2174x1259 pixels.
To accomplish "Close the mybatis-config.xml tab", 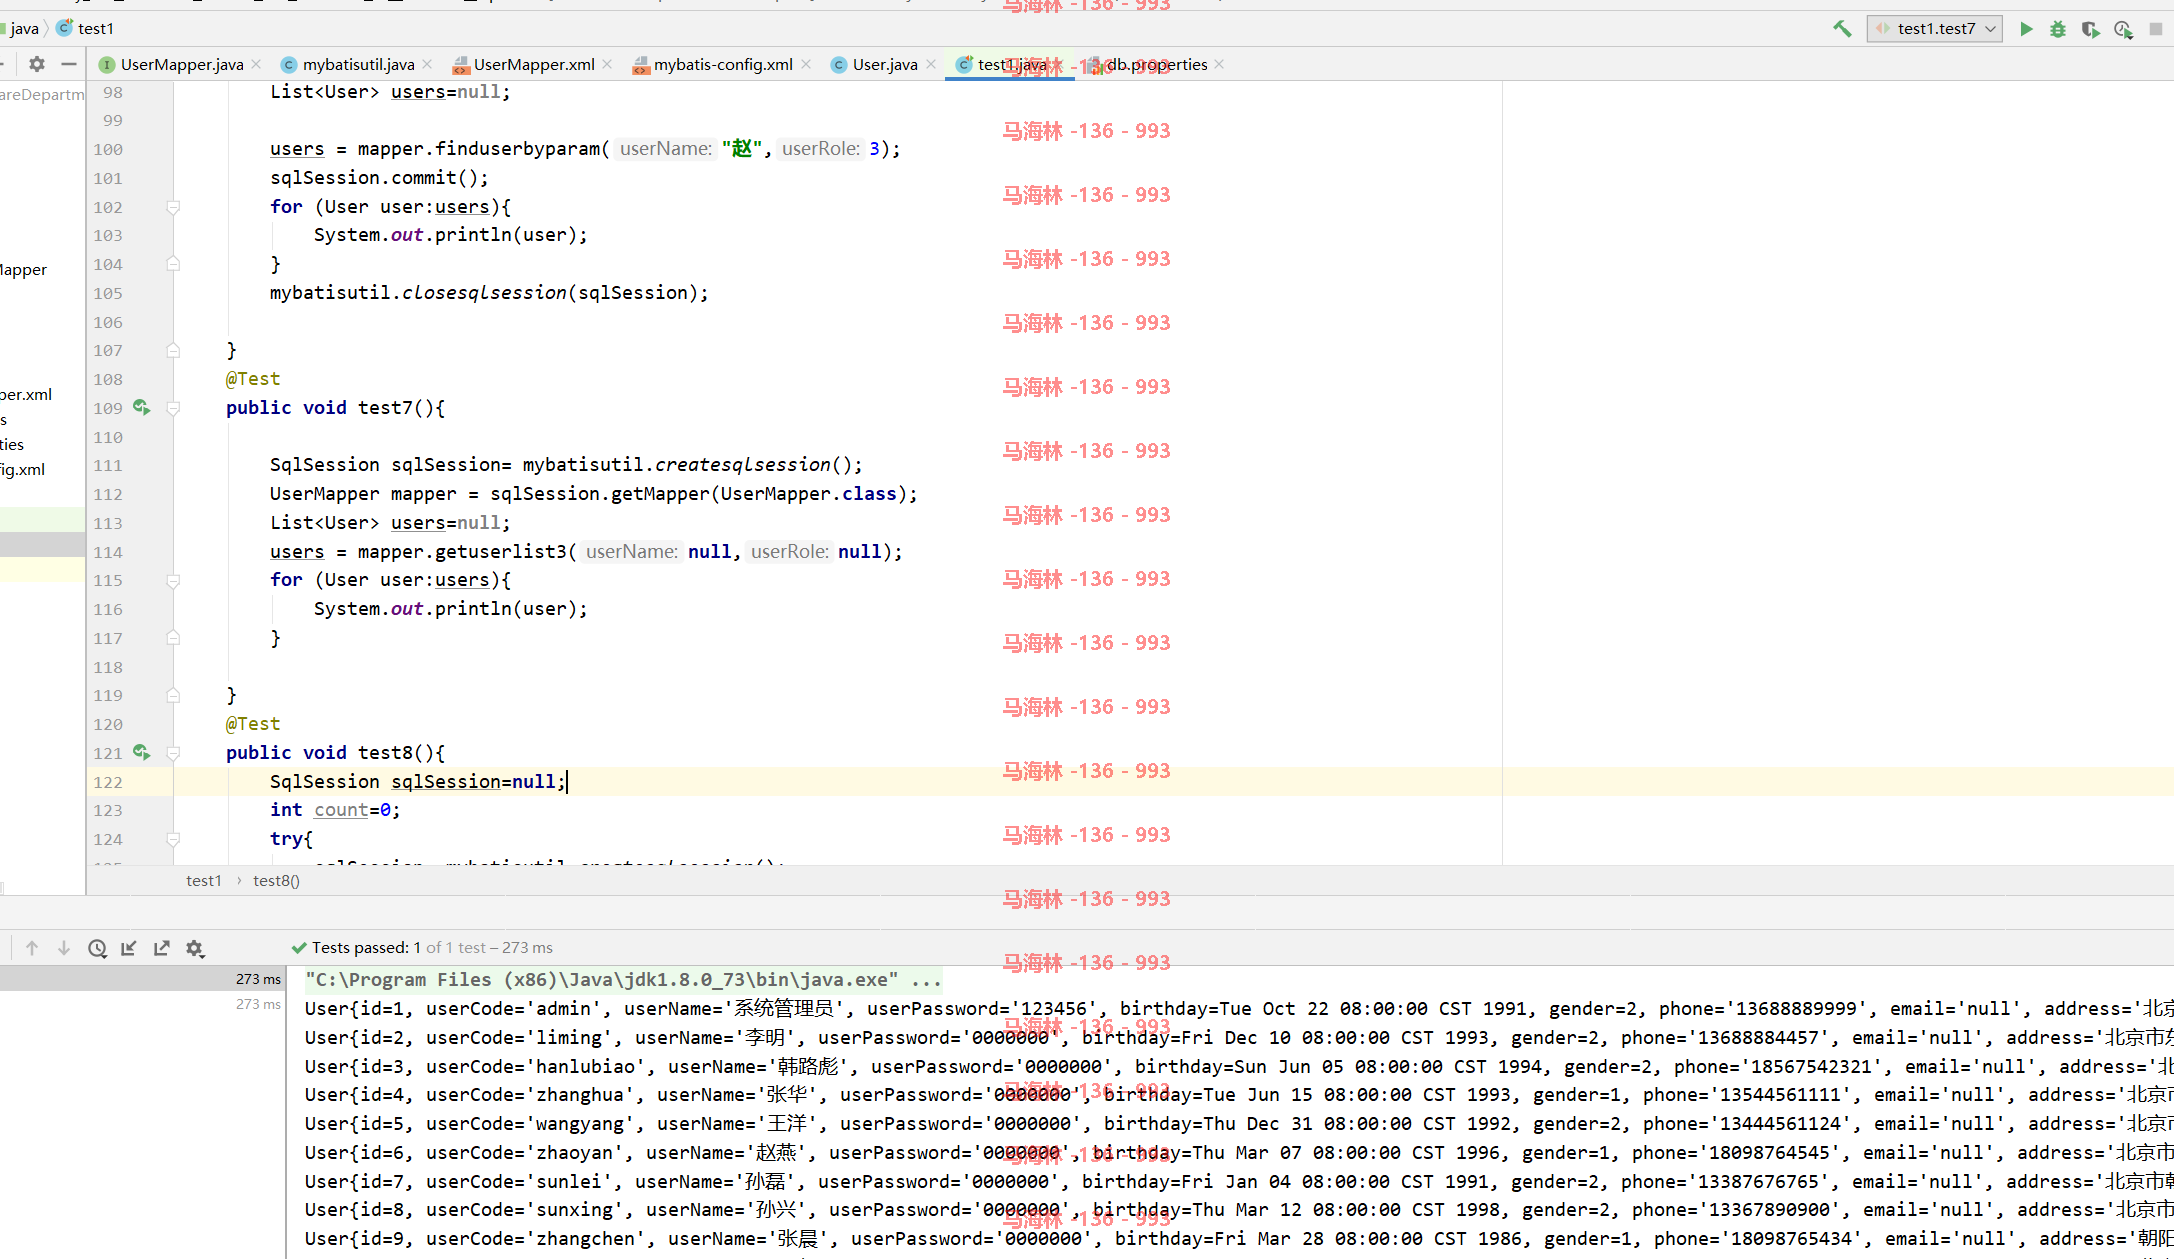I will pyautogui.click(x=806, y=64).
